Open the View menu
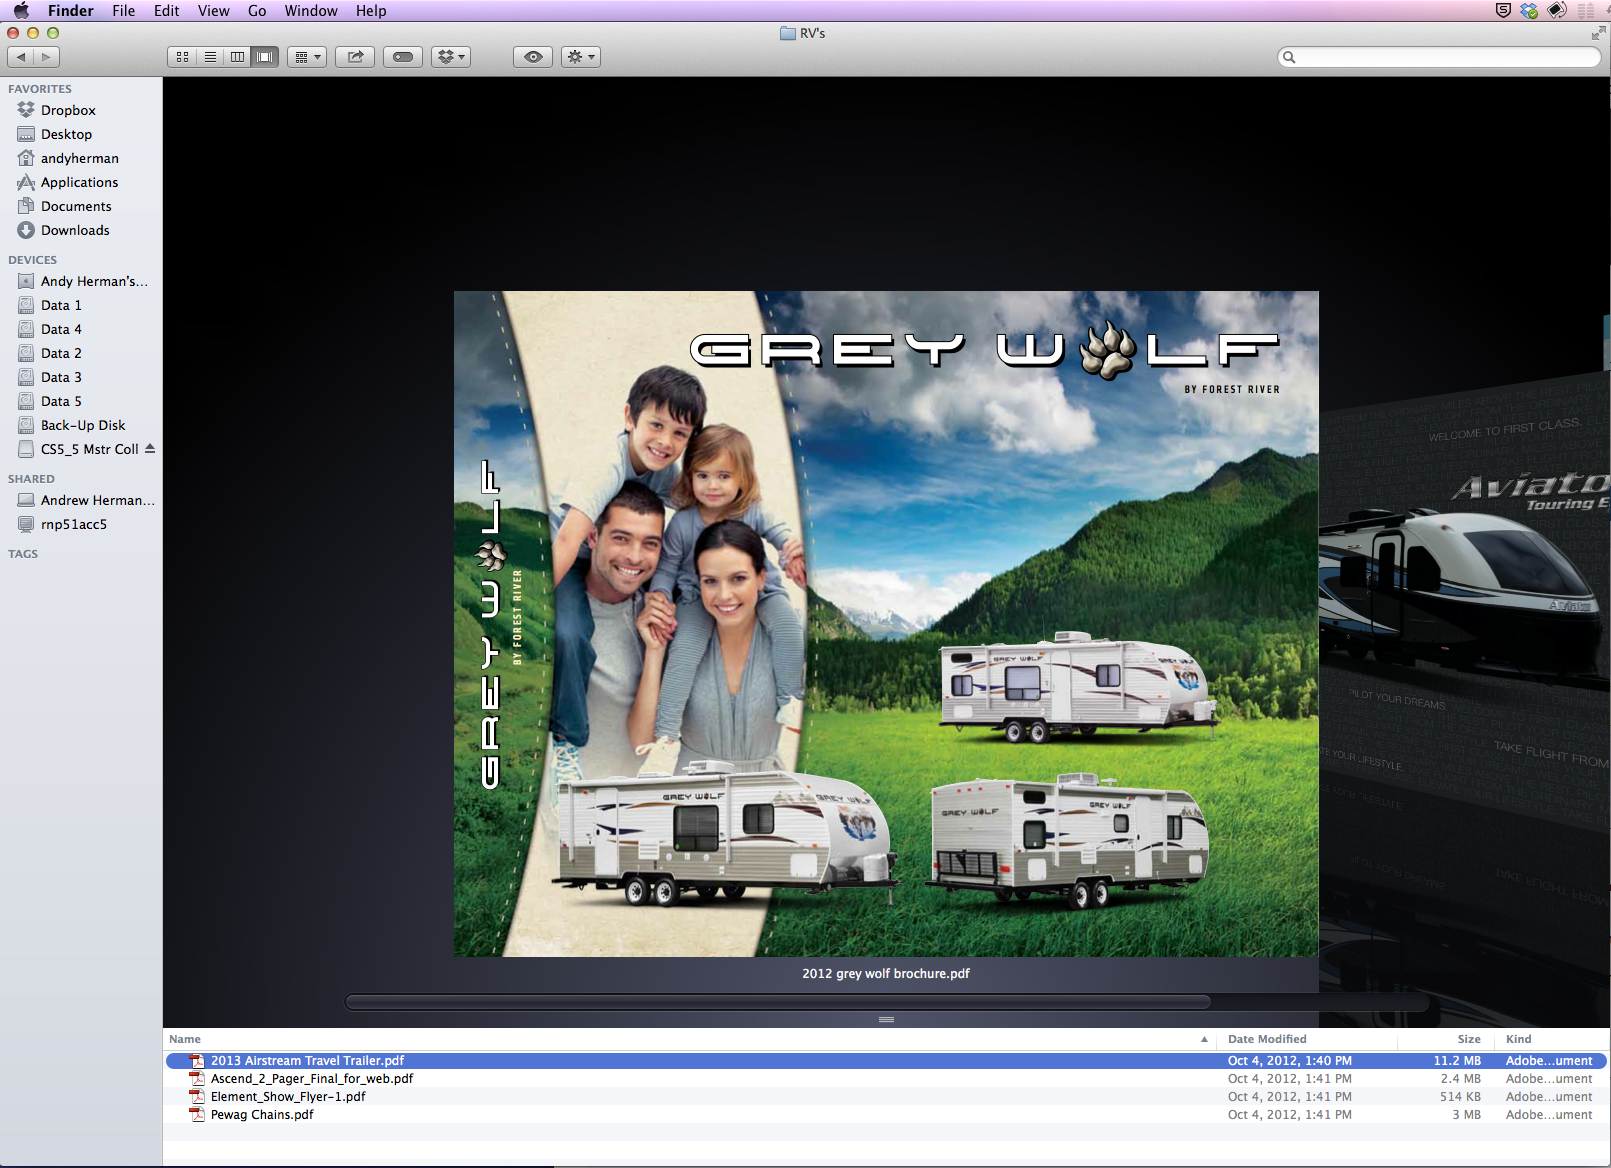This screenshot has width=1611, height=1168. point(214,11)
